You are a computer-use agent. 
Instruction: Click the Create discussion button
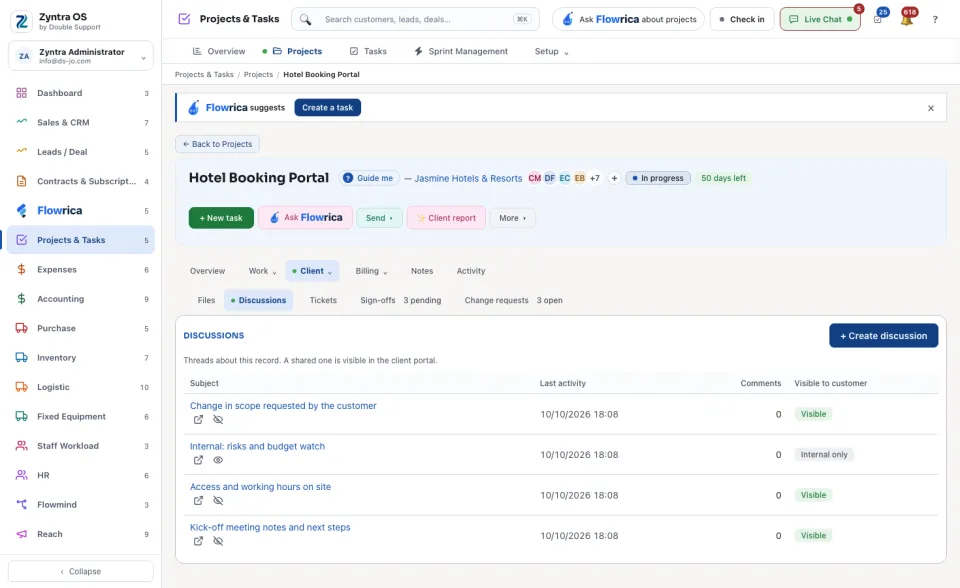coord(883,336)
